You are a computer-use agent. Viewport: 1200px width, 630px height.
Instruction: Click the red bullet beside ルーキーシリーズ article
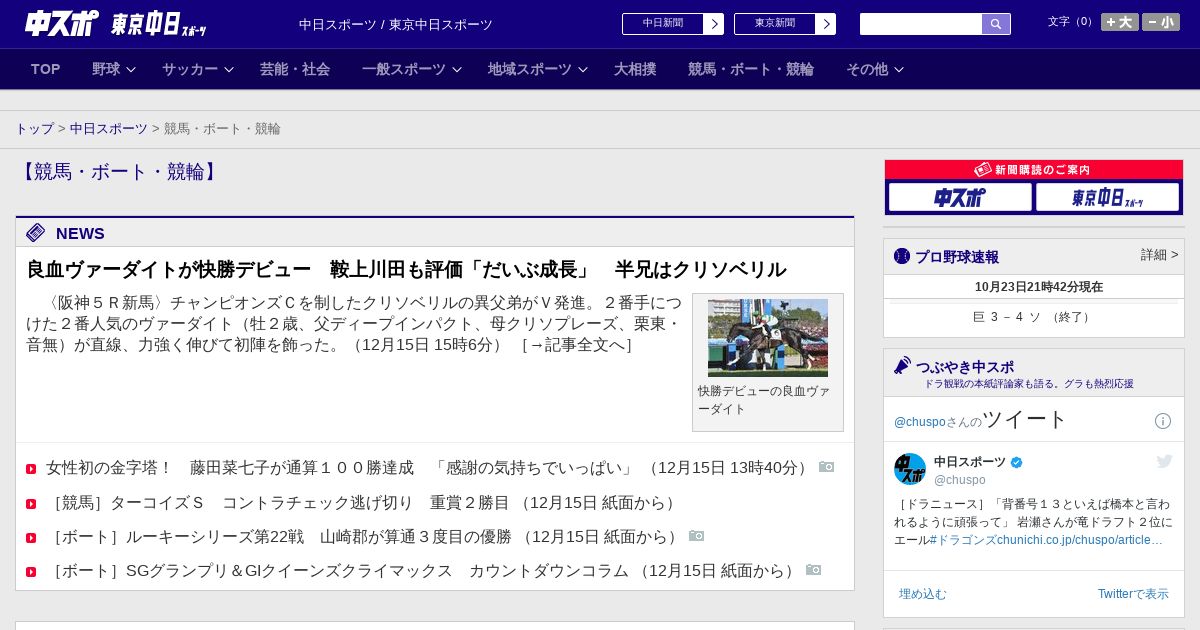[x=31, y=538]
